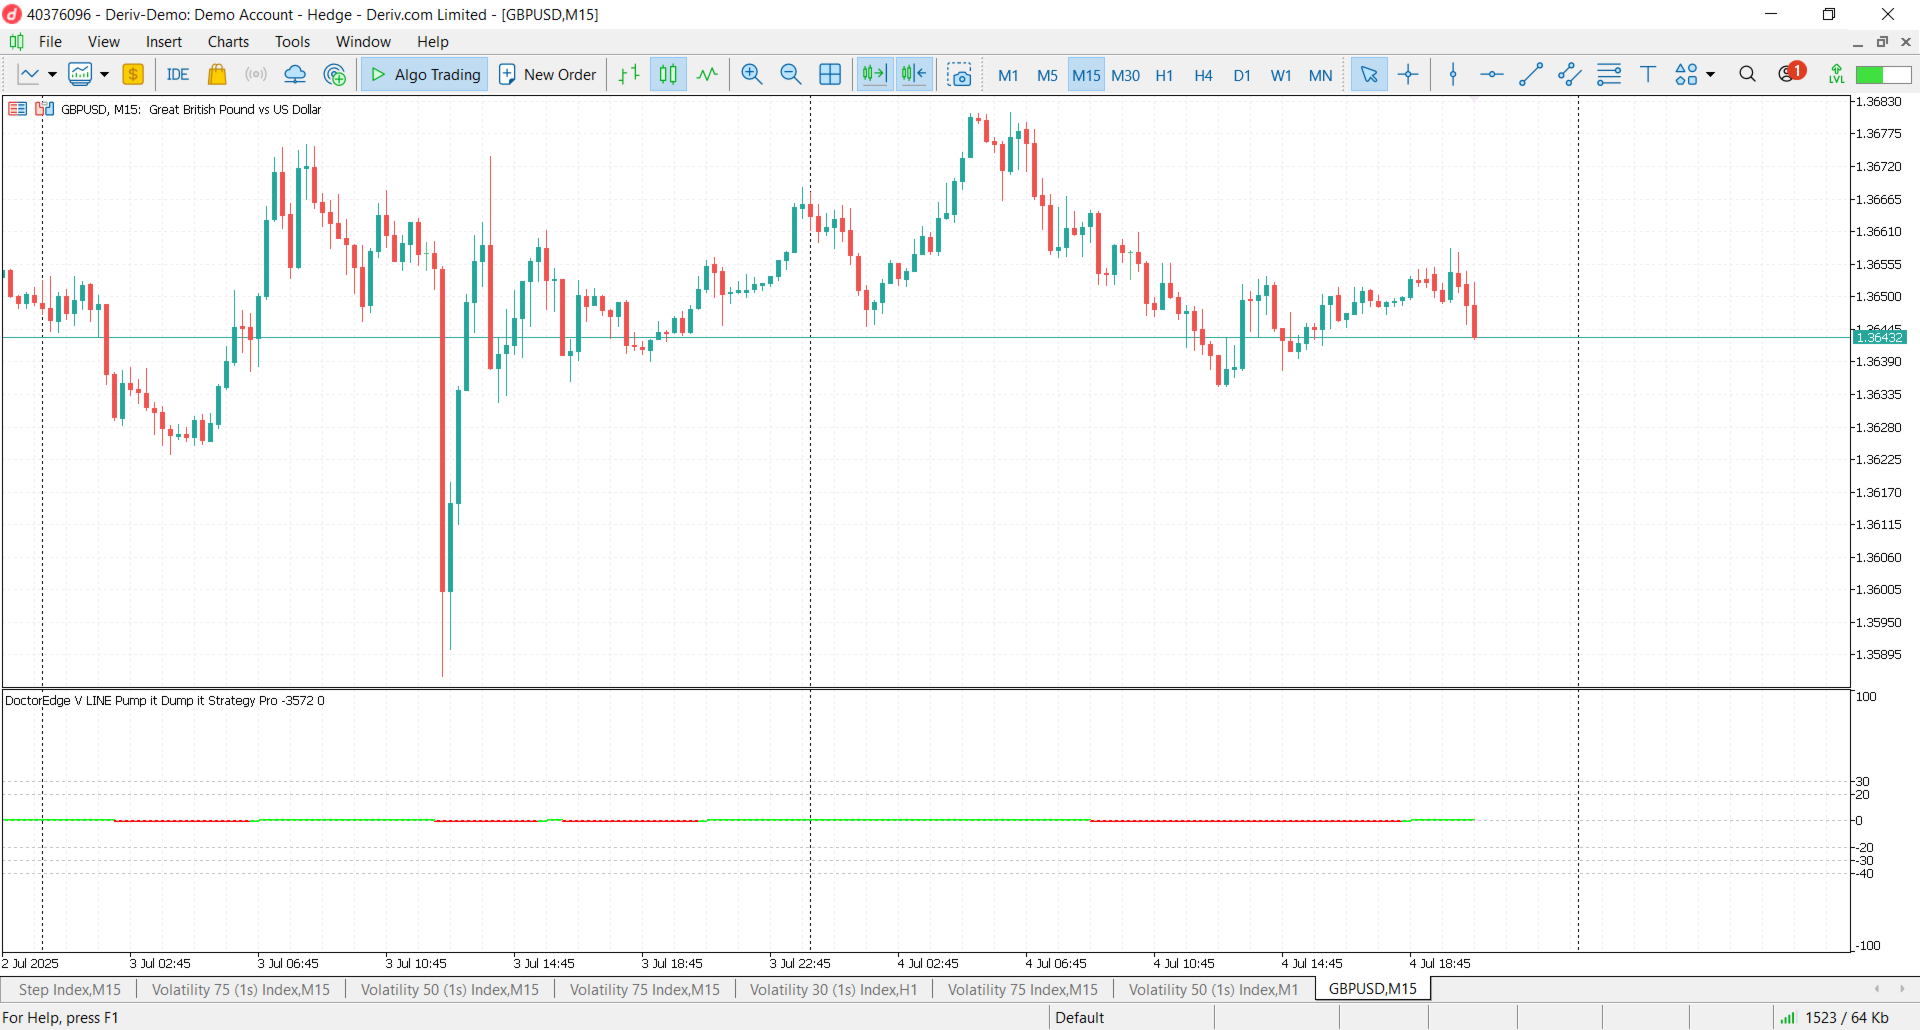
Task: Open the Help menu
Action: pyautogui.click(x=433, y=41)
